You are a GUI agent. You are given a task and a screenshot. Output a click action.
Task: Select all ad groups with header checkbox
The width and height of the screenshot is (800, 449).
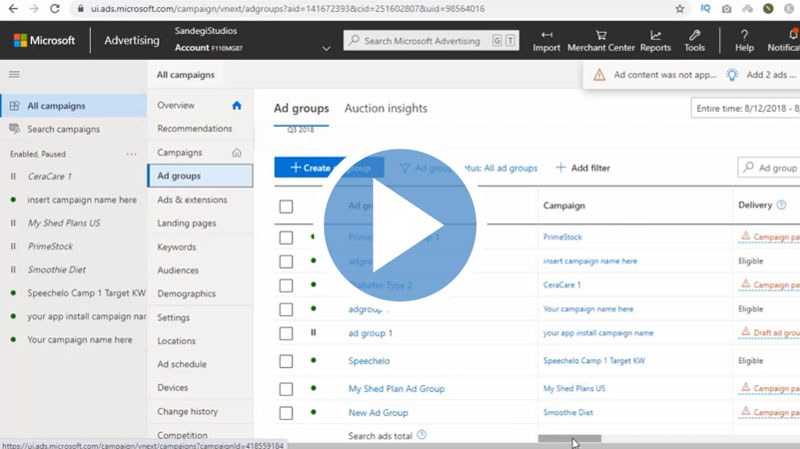click(286, 206)
